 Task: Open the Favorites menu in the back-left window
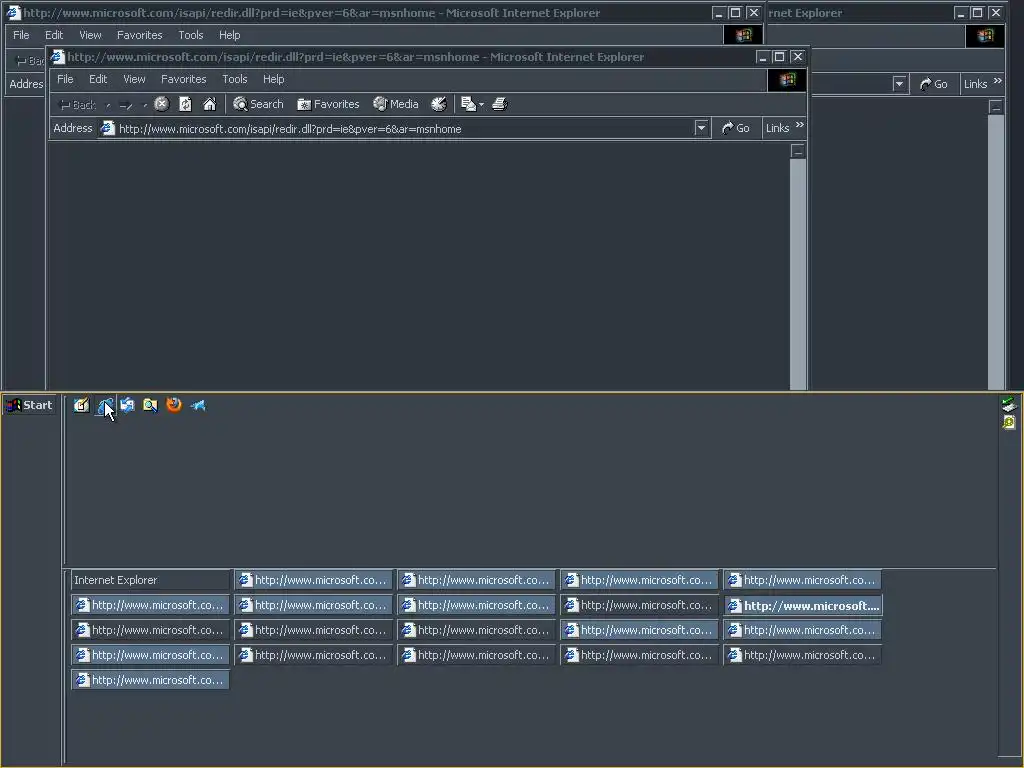(x=140, y=35)
